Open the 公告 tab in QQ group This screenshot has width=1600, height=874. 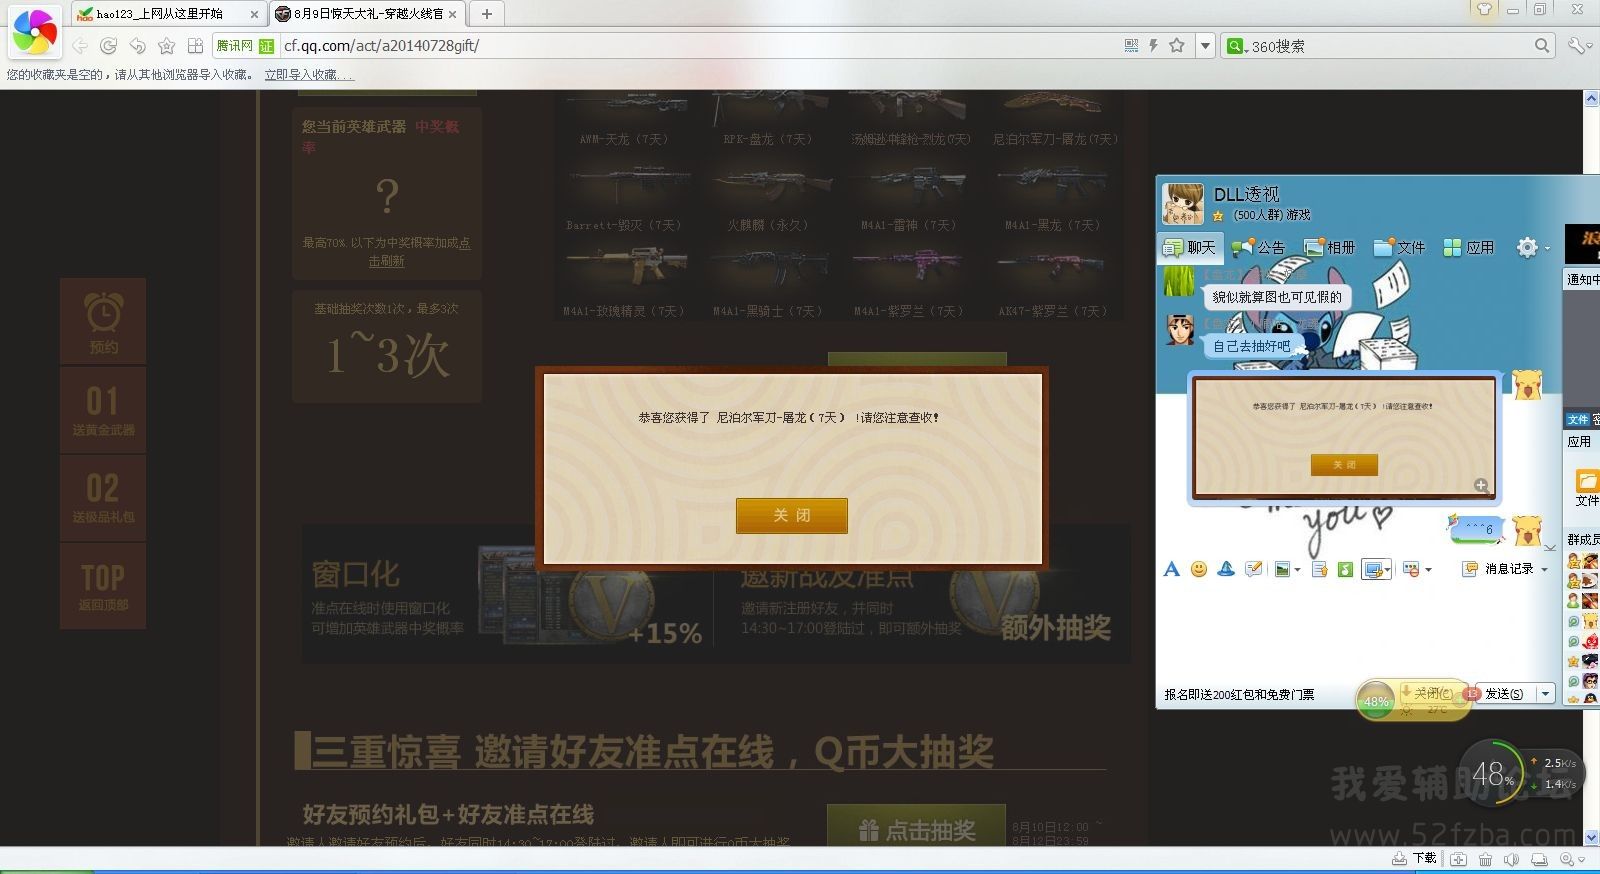point(1259,247)
